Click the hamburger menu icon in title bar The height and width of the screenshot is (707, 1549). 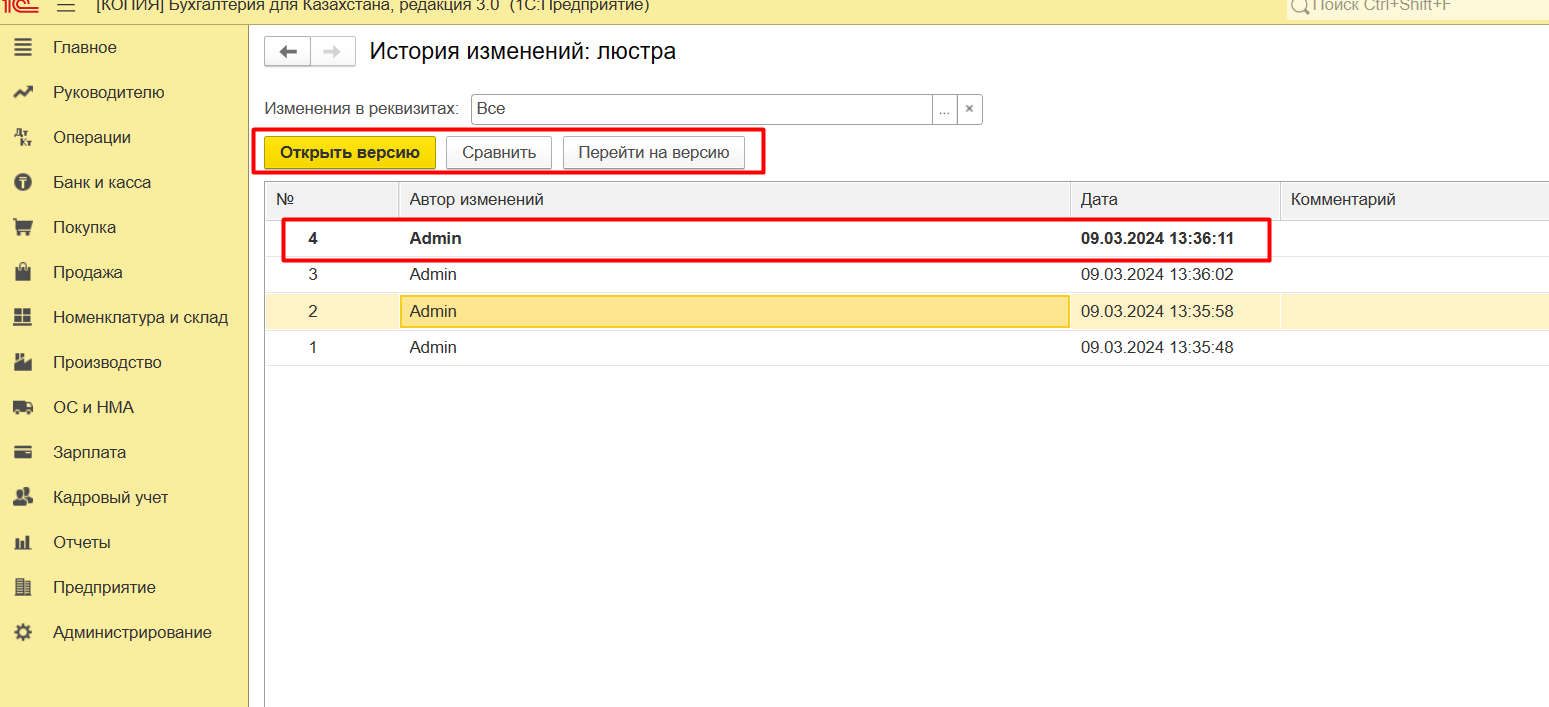tap(66, 7)
